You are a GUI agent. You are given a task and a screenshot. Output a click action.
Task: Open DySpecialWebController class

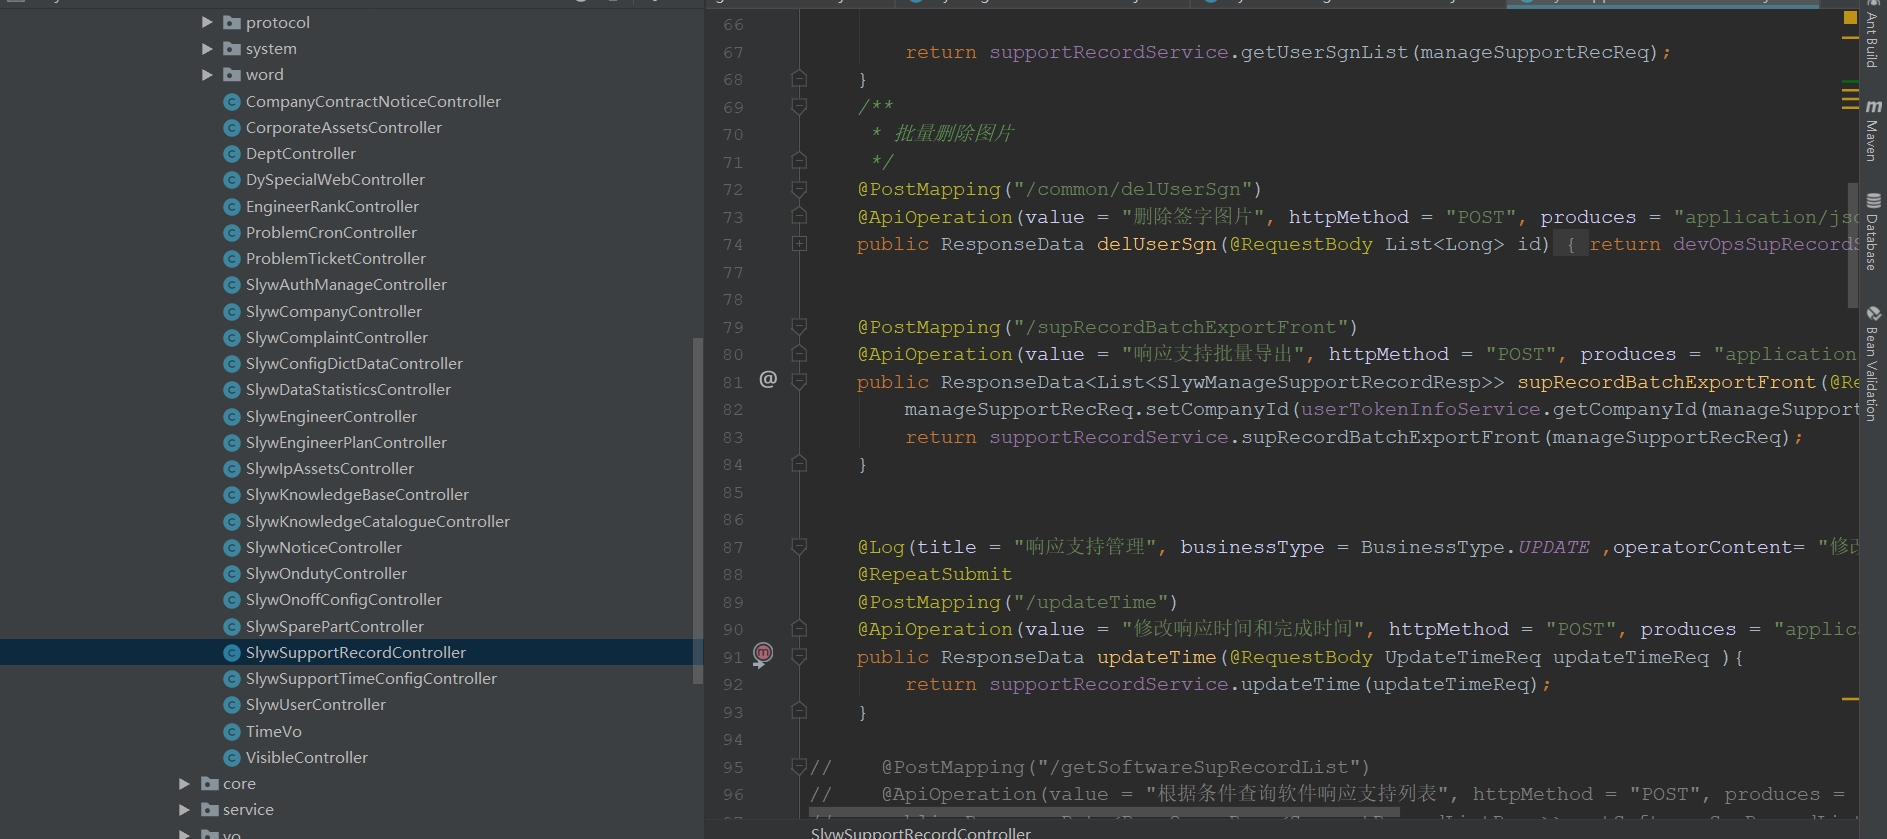coord(335,179)
